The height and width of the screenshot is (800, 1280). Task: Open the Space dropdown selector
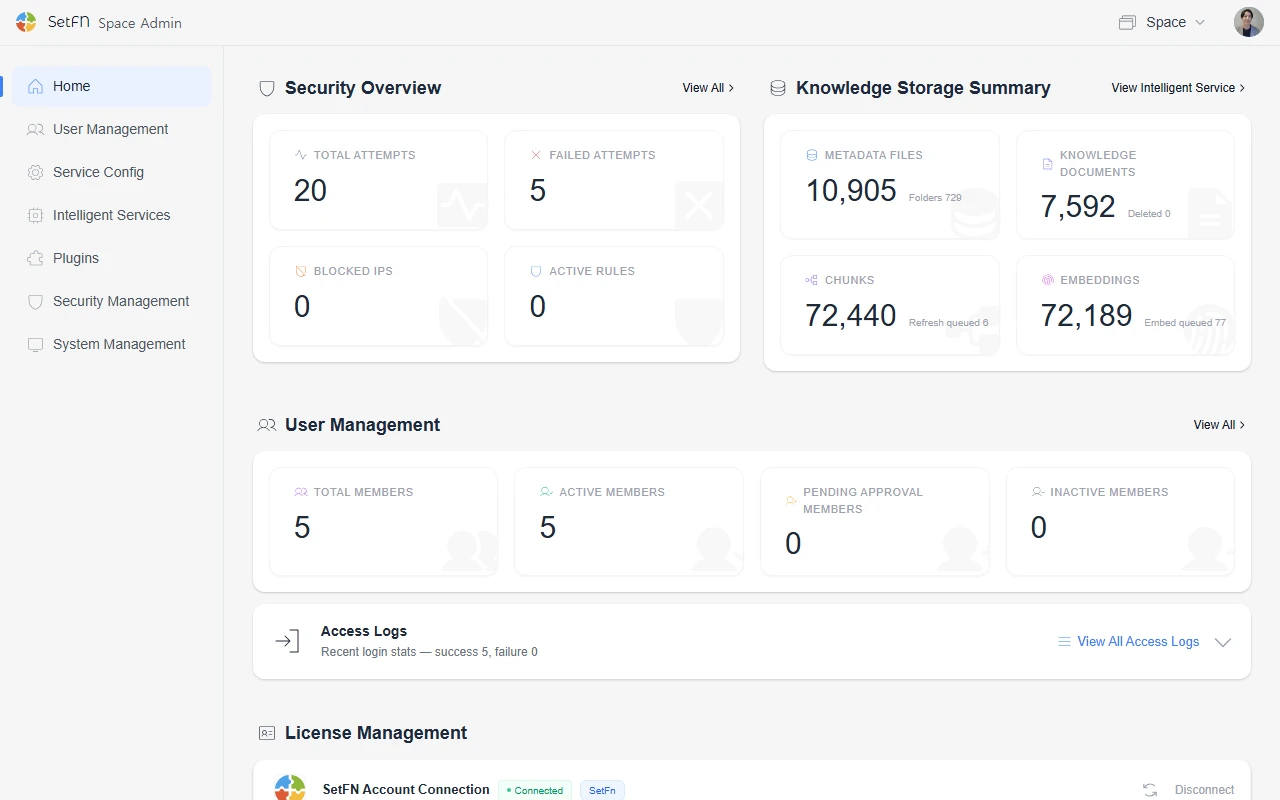(x=1162, y=22)
